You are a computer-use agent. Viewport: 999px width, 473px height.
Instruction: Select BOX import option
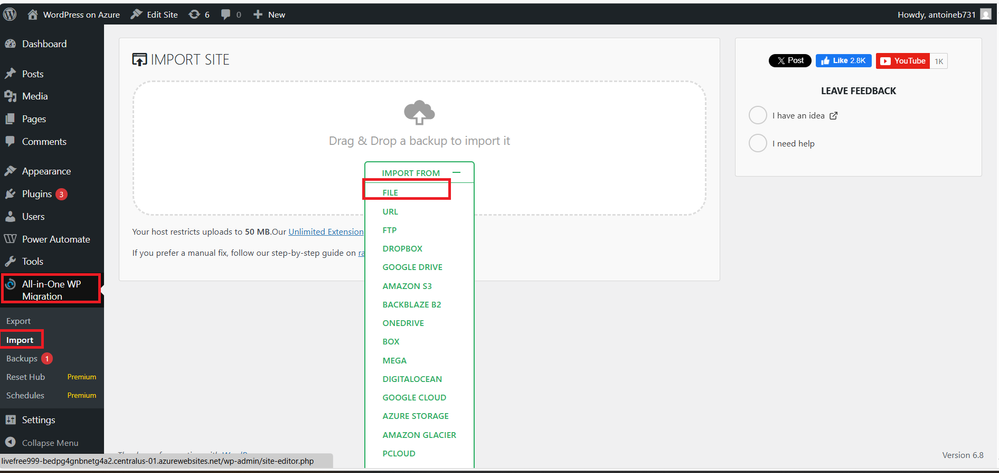click(391, 342)
